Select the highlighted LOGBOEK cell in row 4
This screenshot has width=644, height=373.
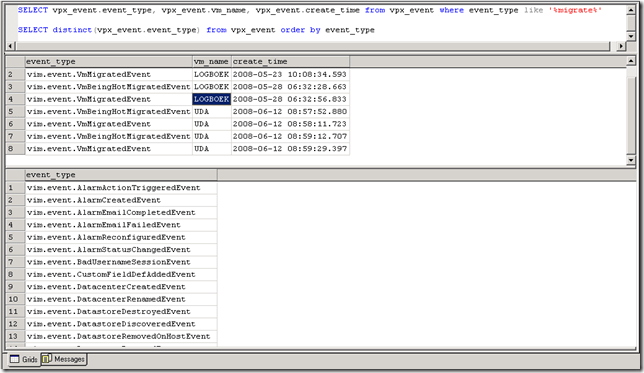212,99
